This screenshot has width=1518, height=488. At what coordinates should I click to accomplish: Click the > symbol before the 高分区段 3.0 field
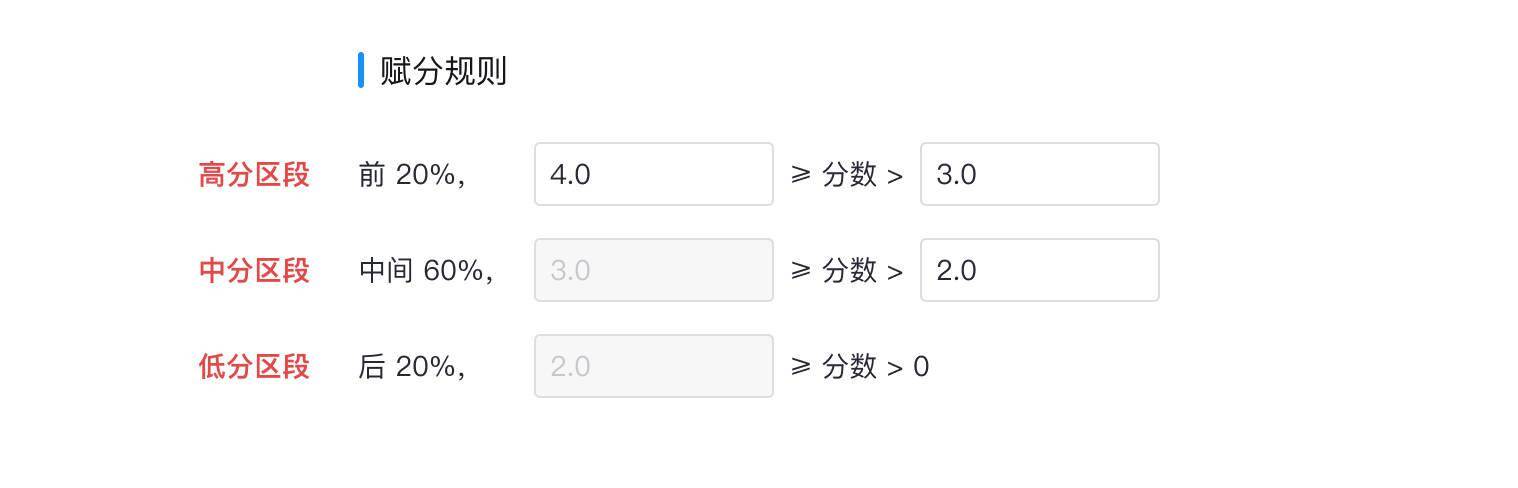(895, 176)
